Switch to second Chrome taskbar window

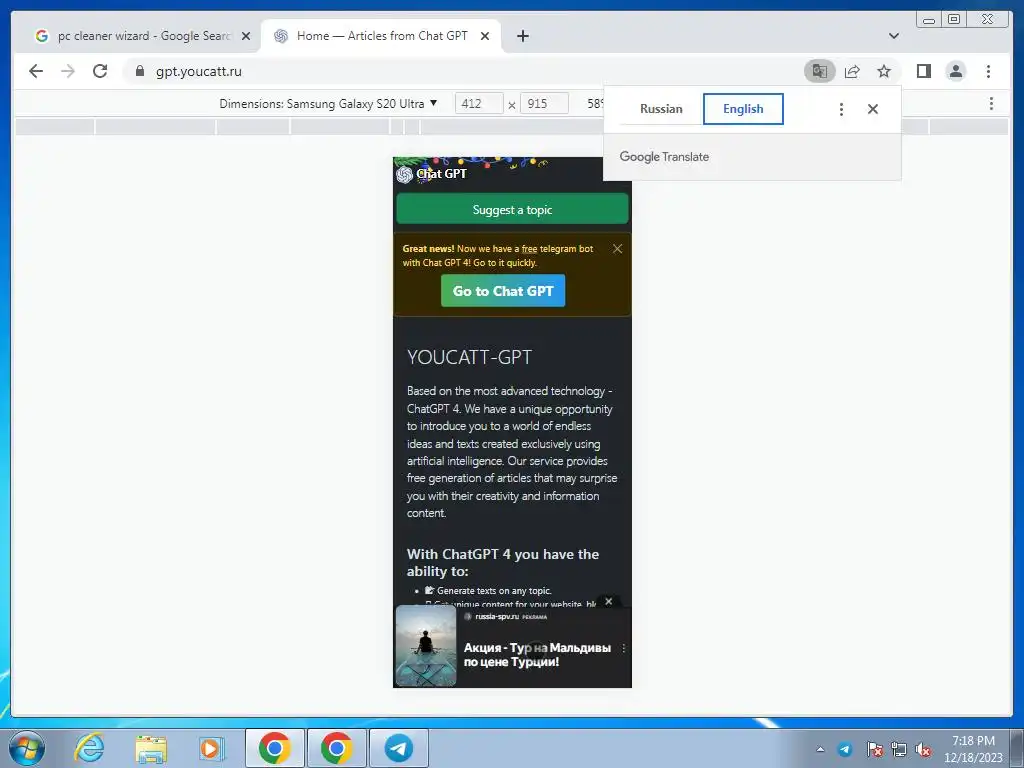(336, 748)
